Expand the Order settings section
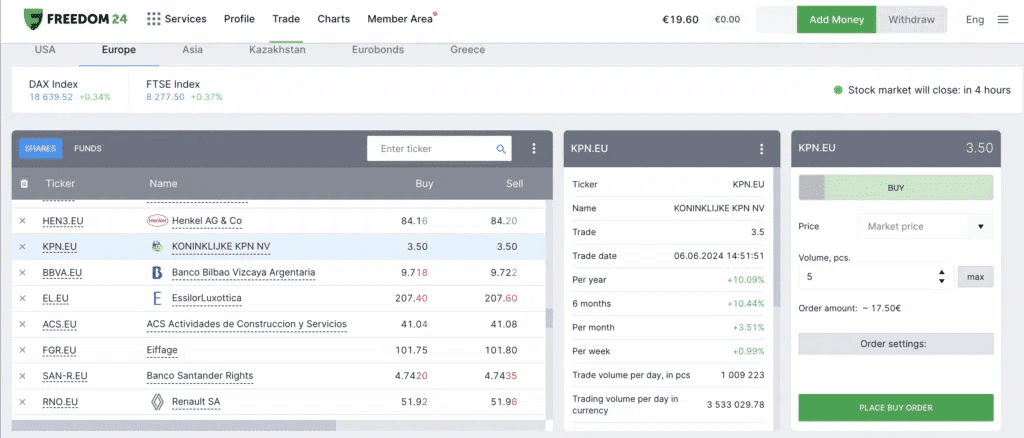This screenshot has height=438, width=1024. pos(895,344)
